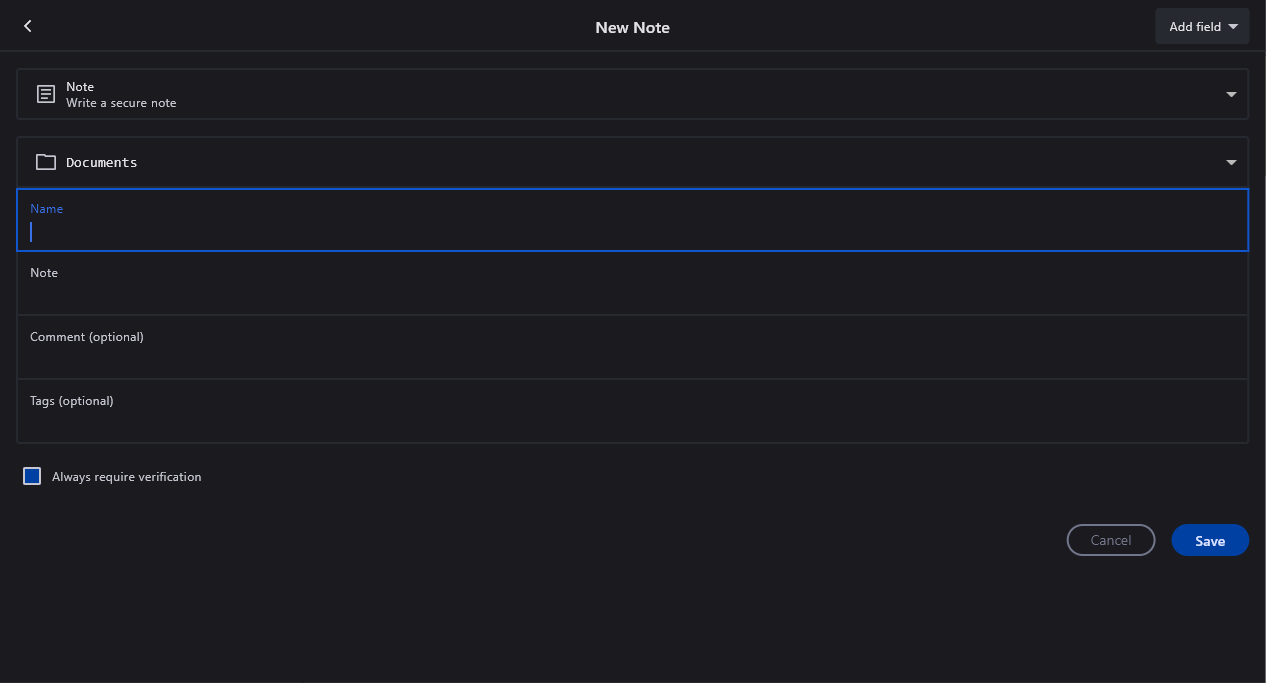
Task: Select the Comment (optional) field
Action: click(x=632, y=359)
